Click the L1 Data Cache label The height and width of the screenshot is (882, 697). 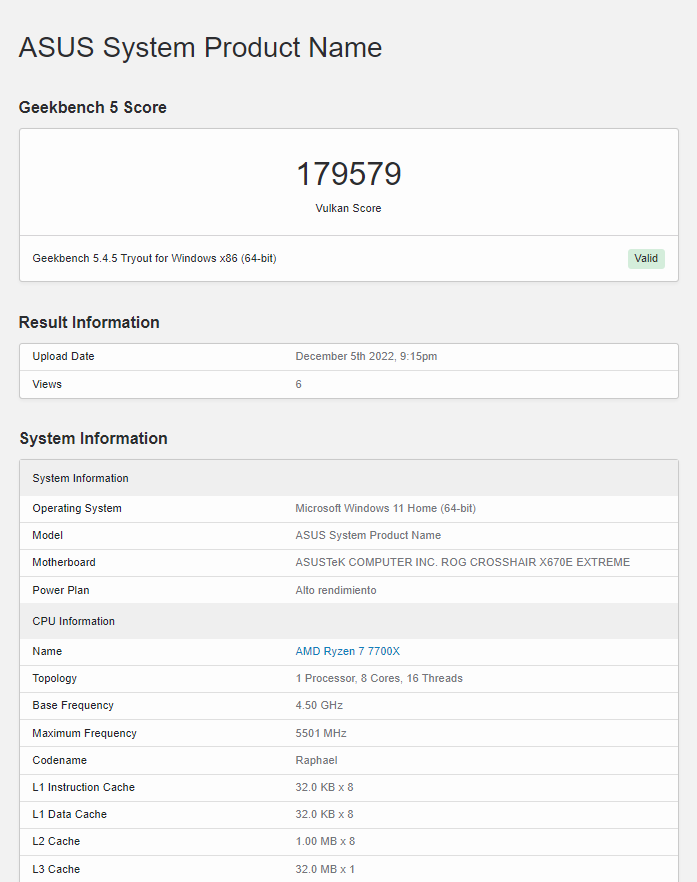[x=69, y=814]
